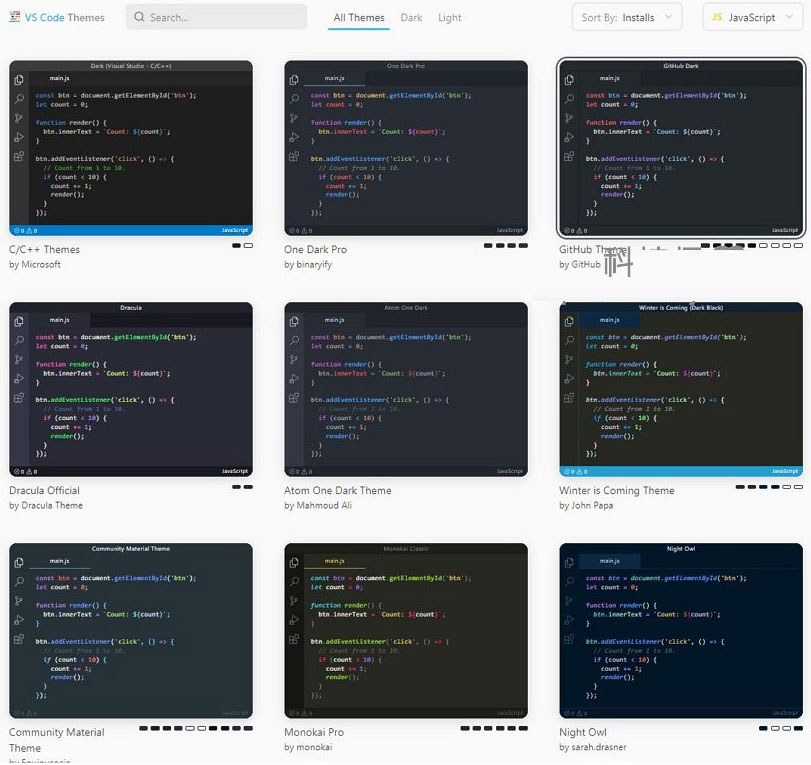Select the light variant swatch under C/C++ Themes
The height and width of the screenshot is (765, 811).
click(248, 245)
